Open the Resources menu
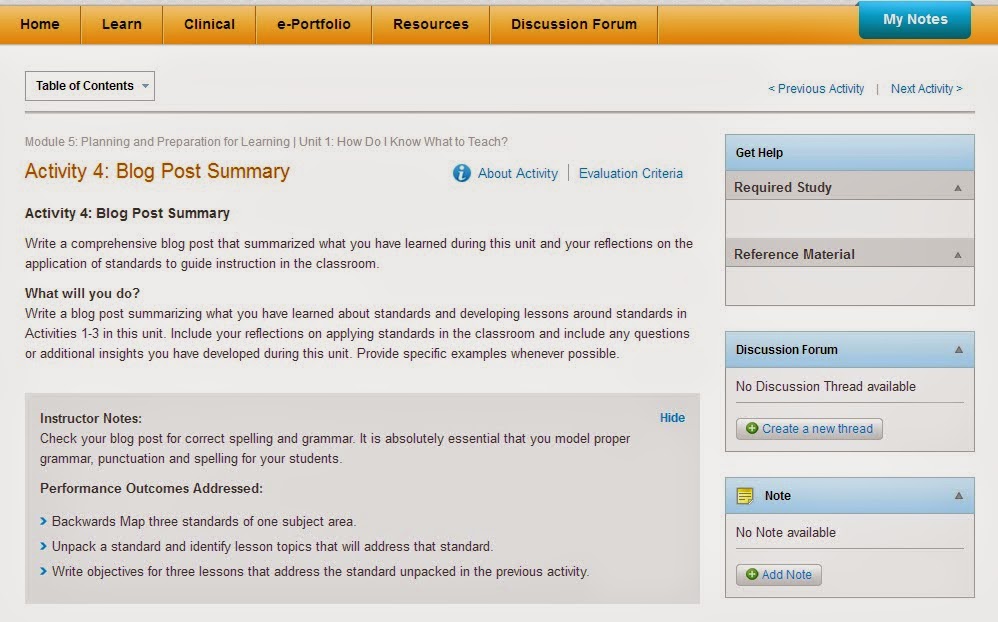The image size is (998, 622). pyautogui.click(x=431, y=24)
